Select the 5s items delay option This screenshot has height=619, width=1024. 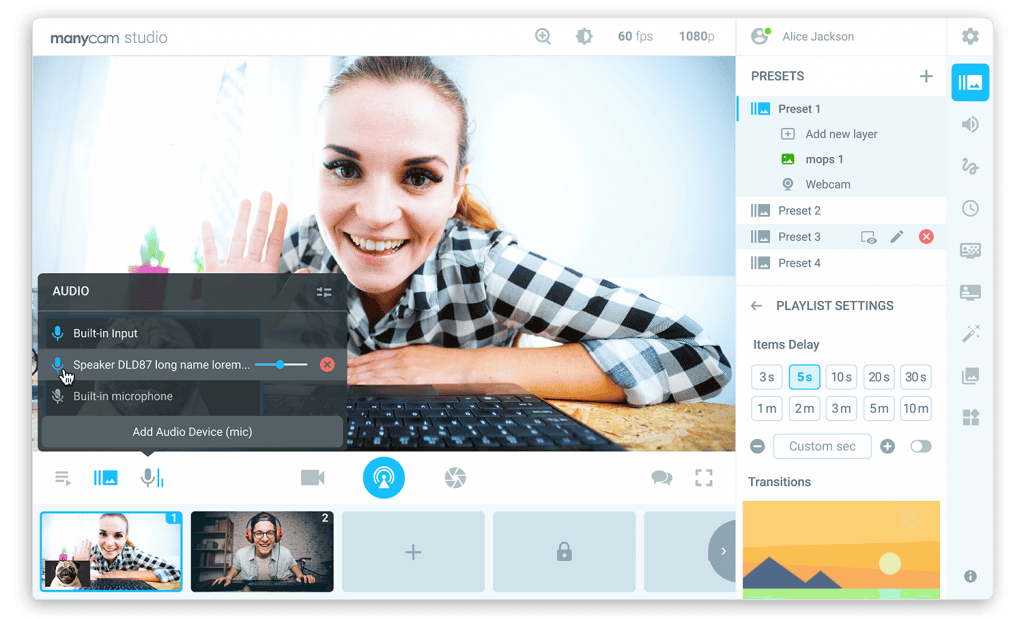click(804, 377)
